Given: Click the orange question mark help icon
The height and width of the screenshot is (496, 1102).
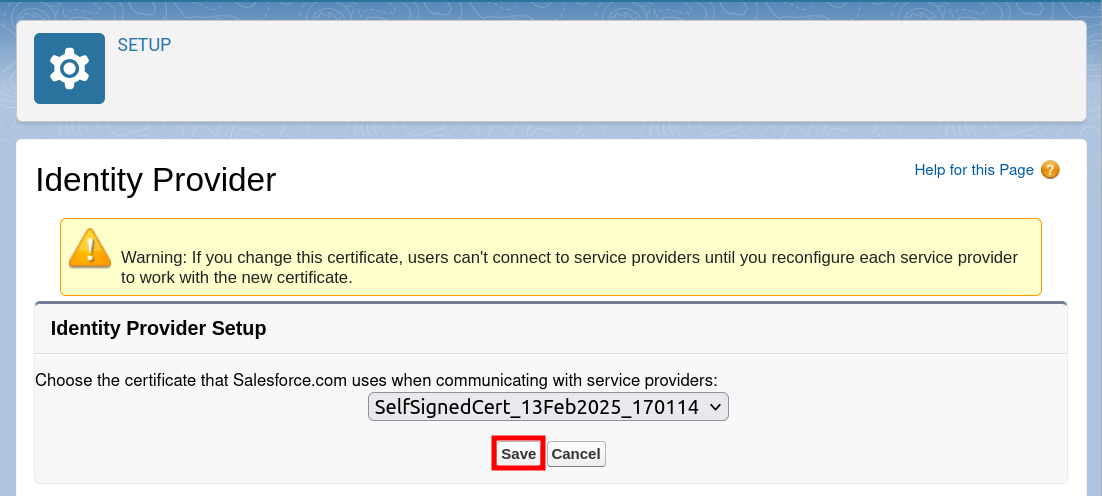Looking at the screenshot, I should pyautogui.click(x=1049, y=170).
